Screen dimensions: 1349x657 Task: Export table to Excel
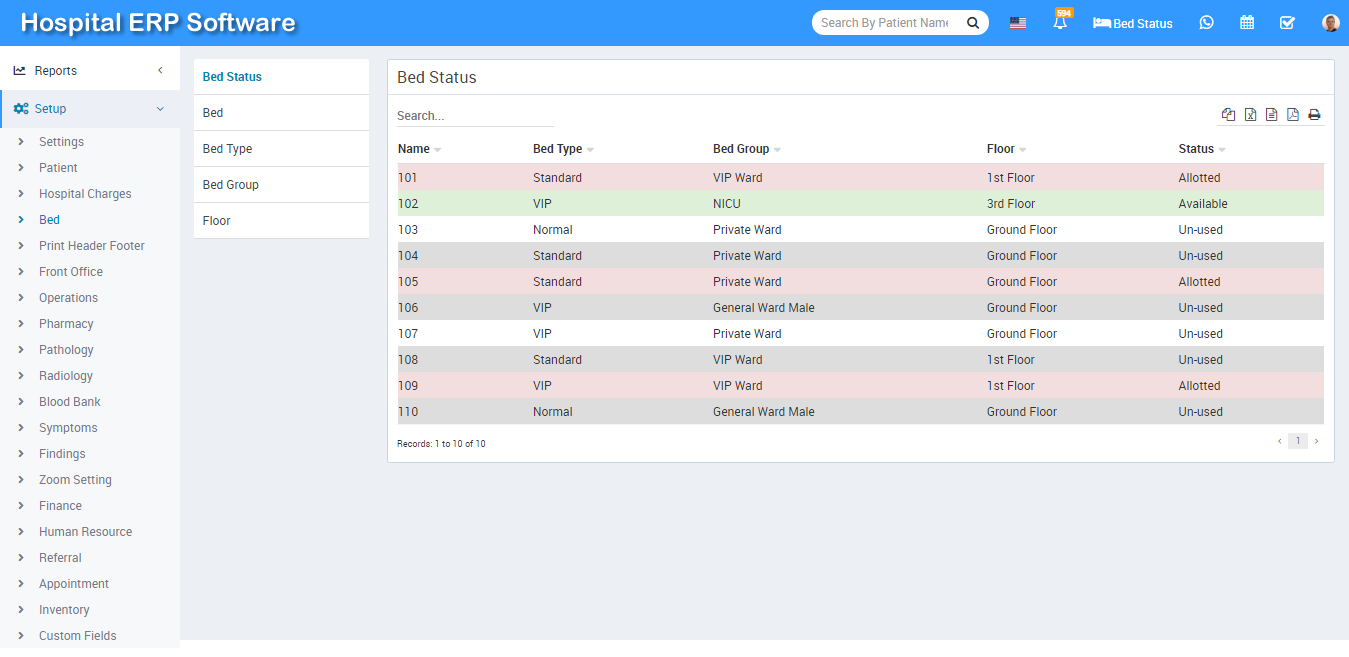(1250, 115)
